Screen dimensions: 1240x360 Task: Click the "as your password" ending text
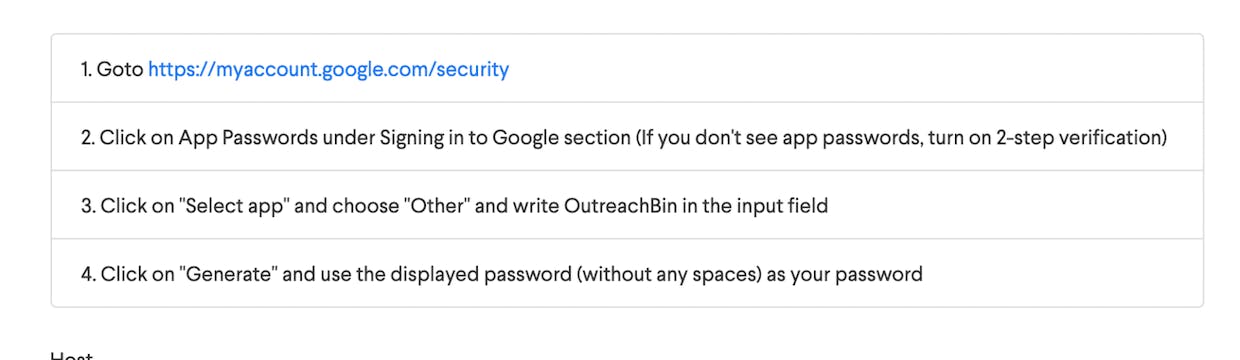(844, 273)
